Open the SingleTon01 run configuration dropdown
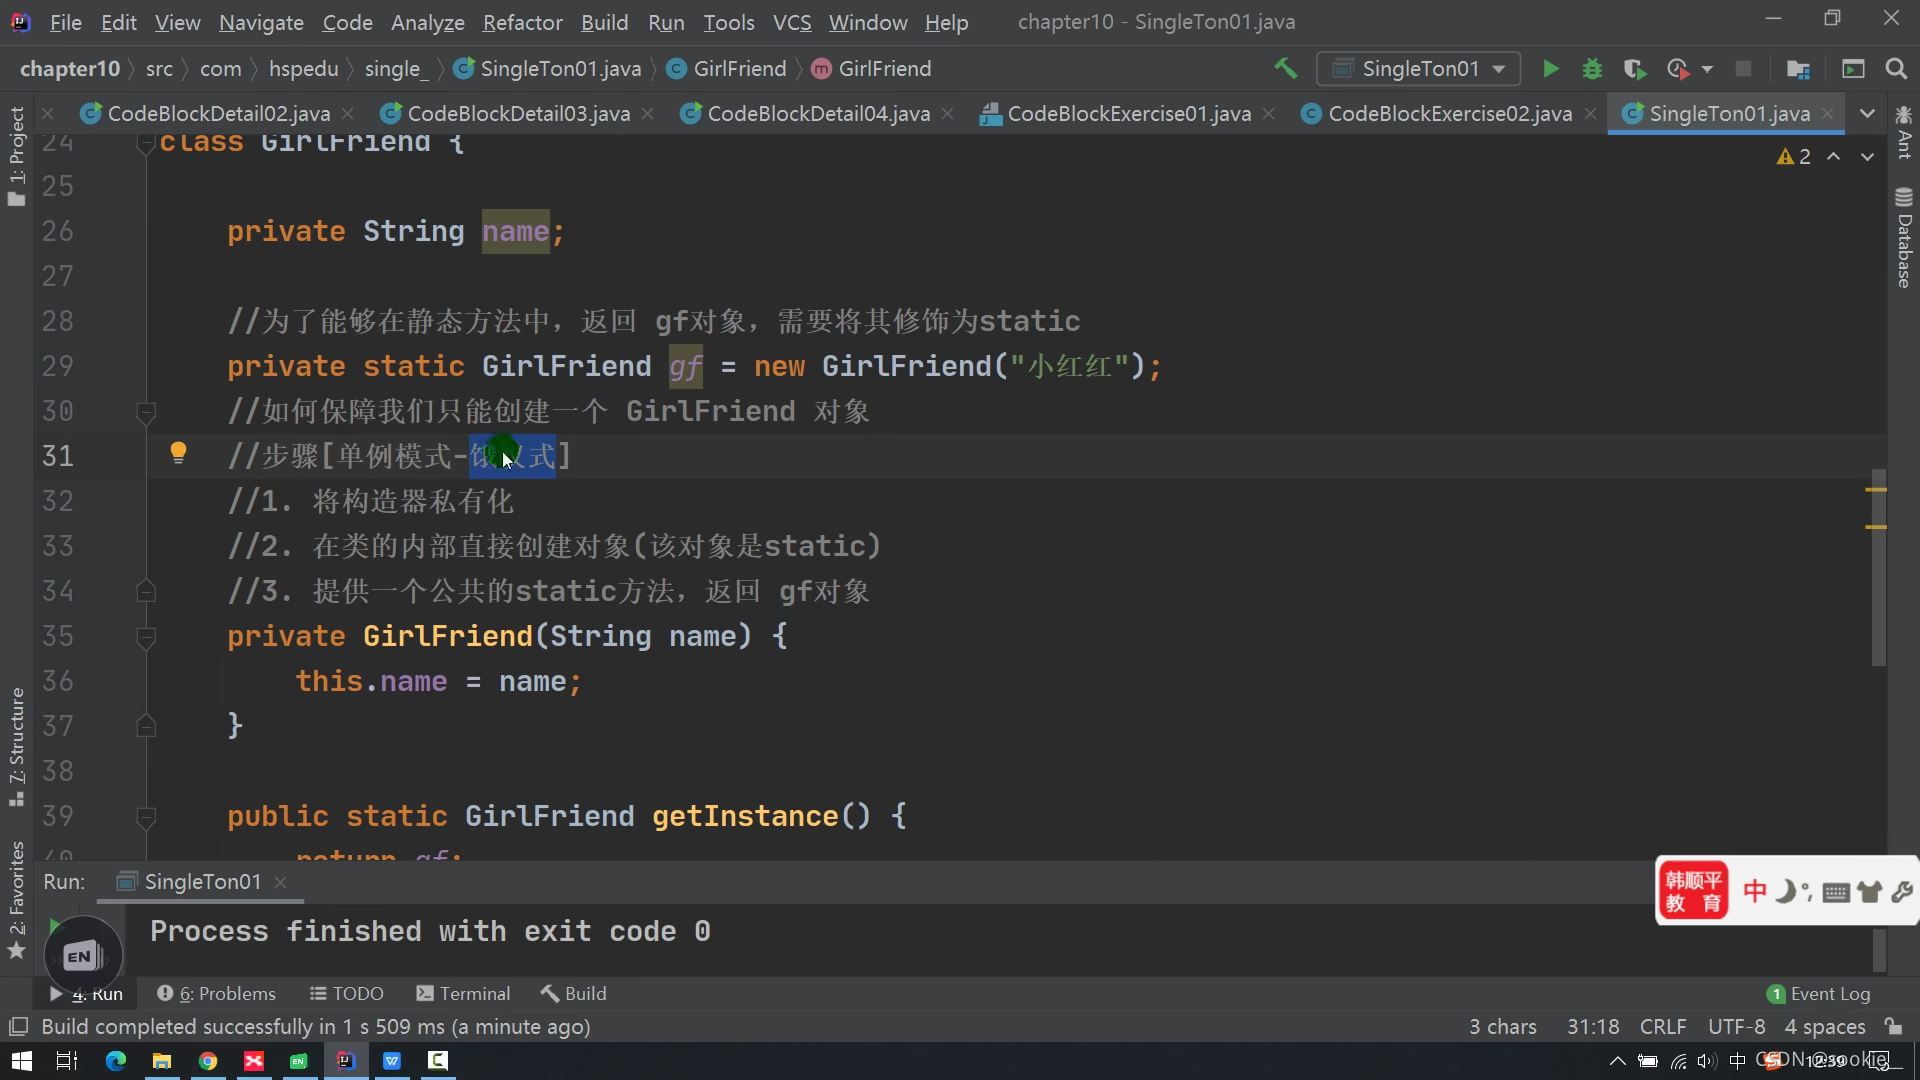Image resolution: width=1920 pixels, height=1080 pixels. [x=1419, y=69]
